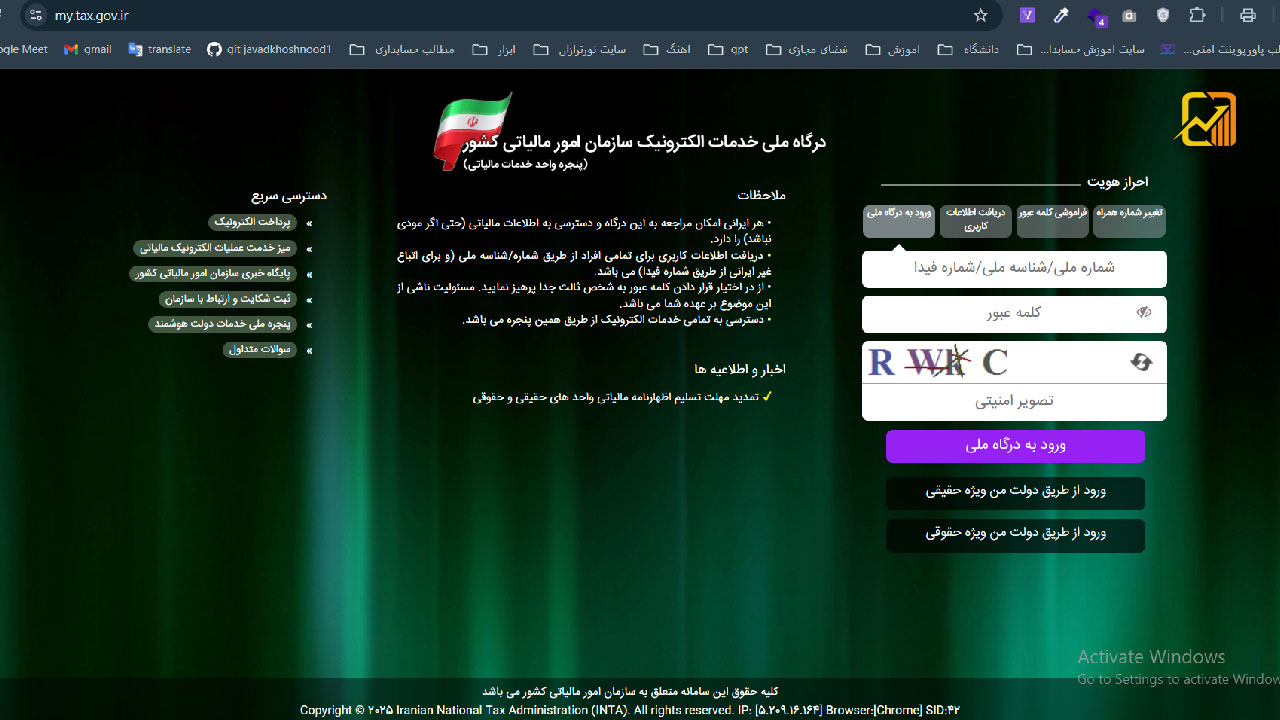Viewport: 1280px width, 720px height.
Task: Click ورود از طریق دولت من ویژه حقیقی
Action: click(x=1015, y=493)
